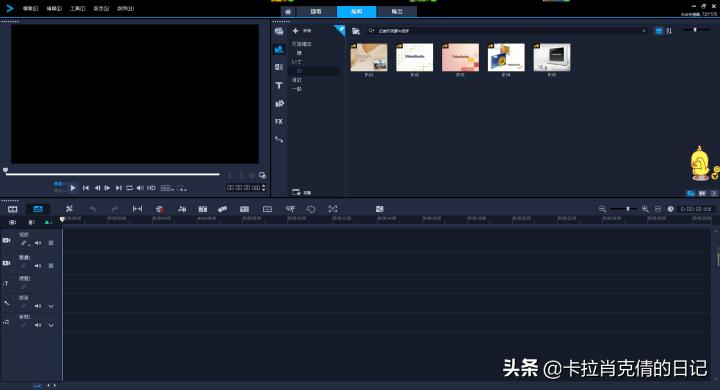Switch to Timeline view icon
Screen dimensions: 720x390
pyautogui.click(x=38, y=209)
